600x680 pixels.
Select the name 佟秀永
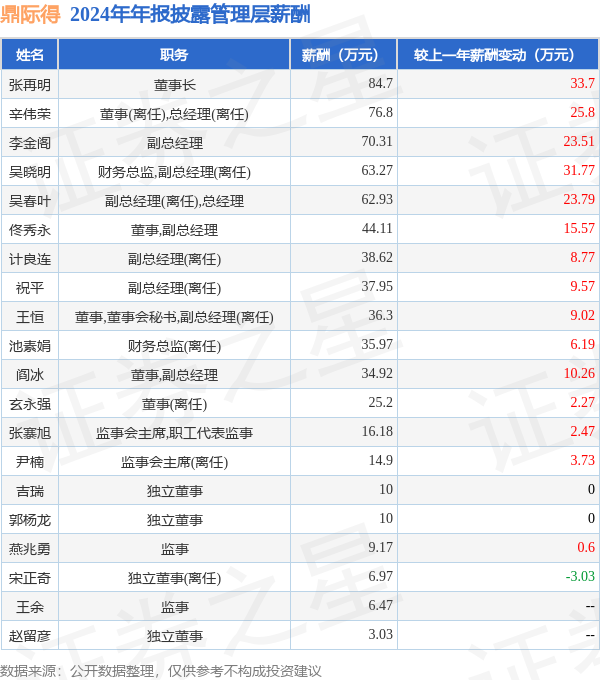pyautogui.click(x=30, y=230)
